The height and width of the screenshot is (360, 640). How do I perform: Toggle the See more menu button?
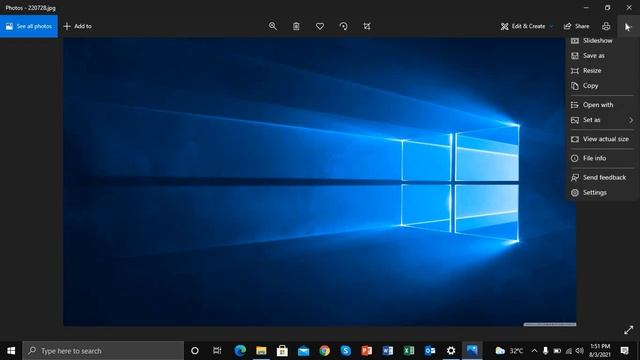coord(629,26)
